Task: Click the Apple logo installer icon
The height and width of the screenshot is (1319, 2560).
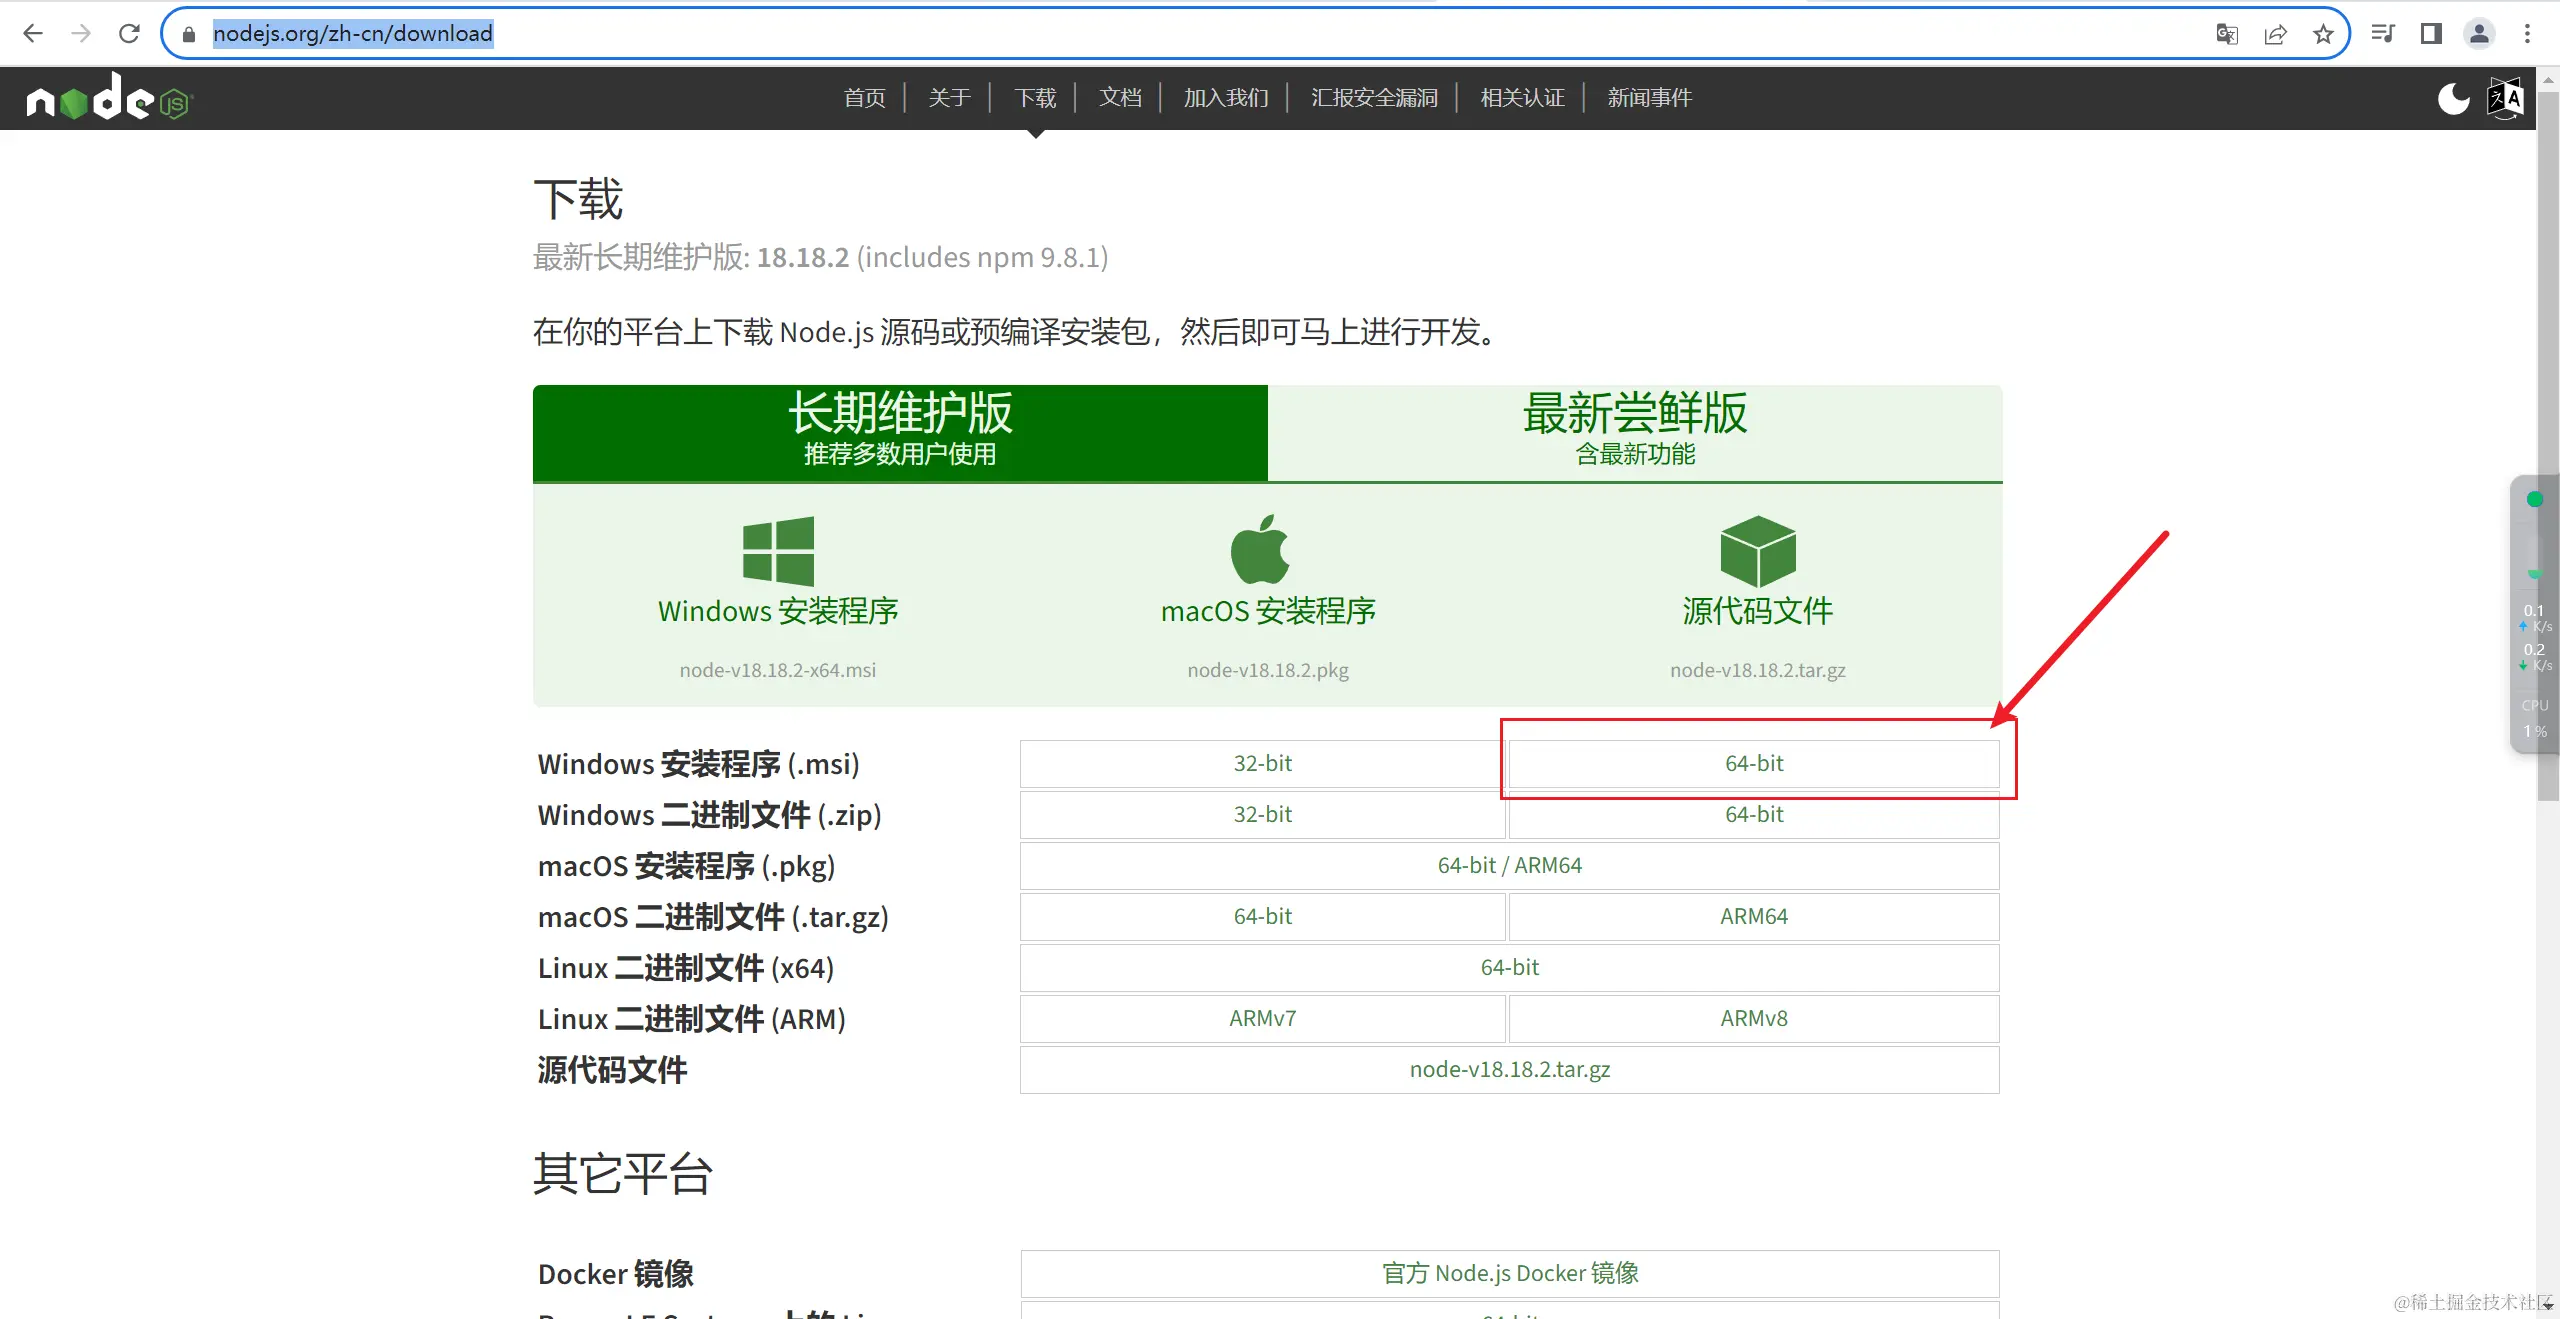Action: pos(1260,549)
